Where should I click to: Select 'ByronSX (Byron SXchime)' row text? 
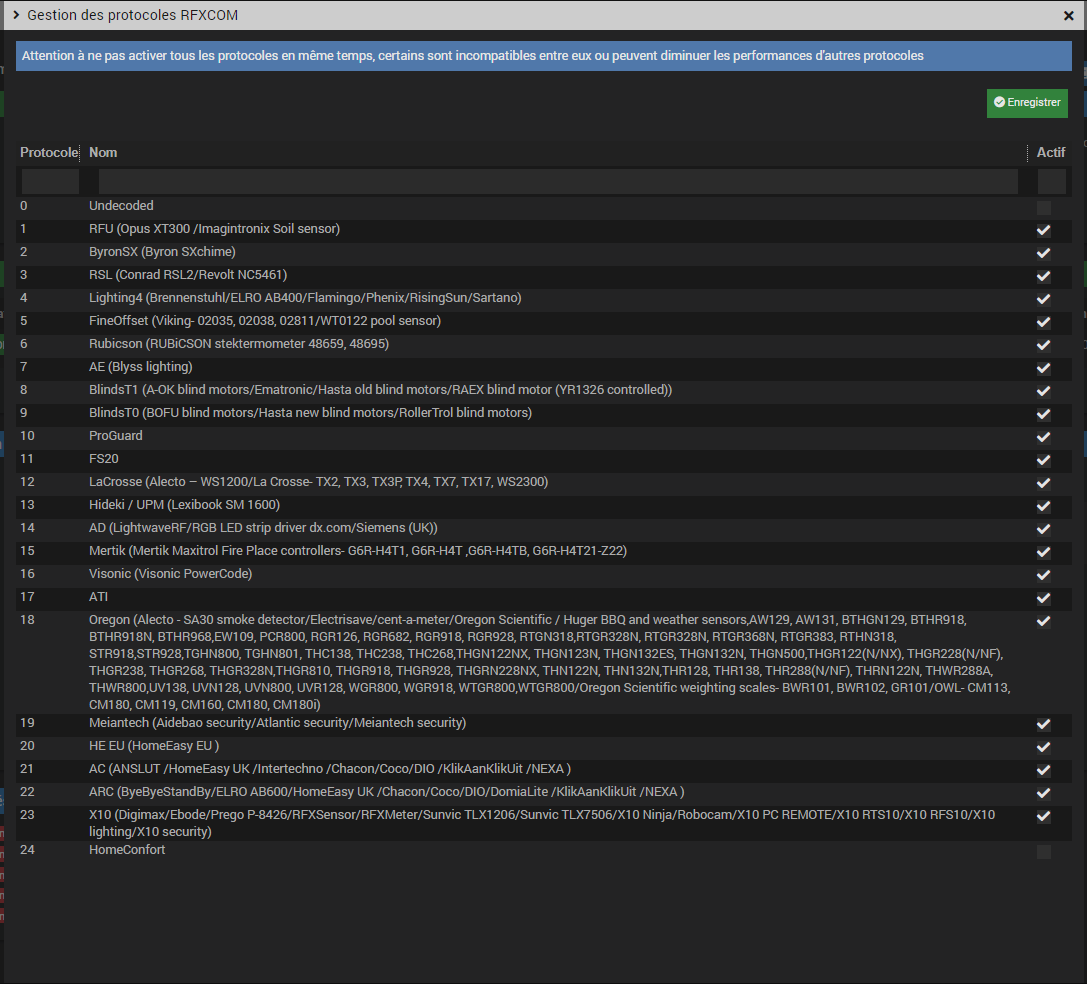pyautogui.click(x=162, y=252)
